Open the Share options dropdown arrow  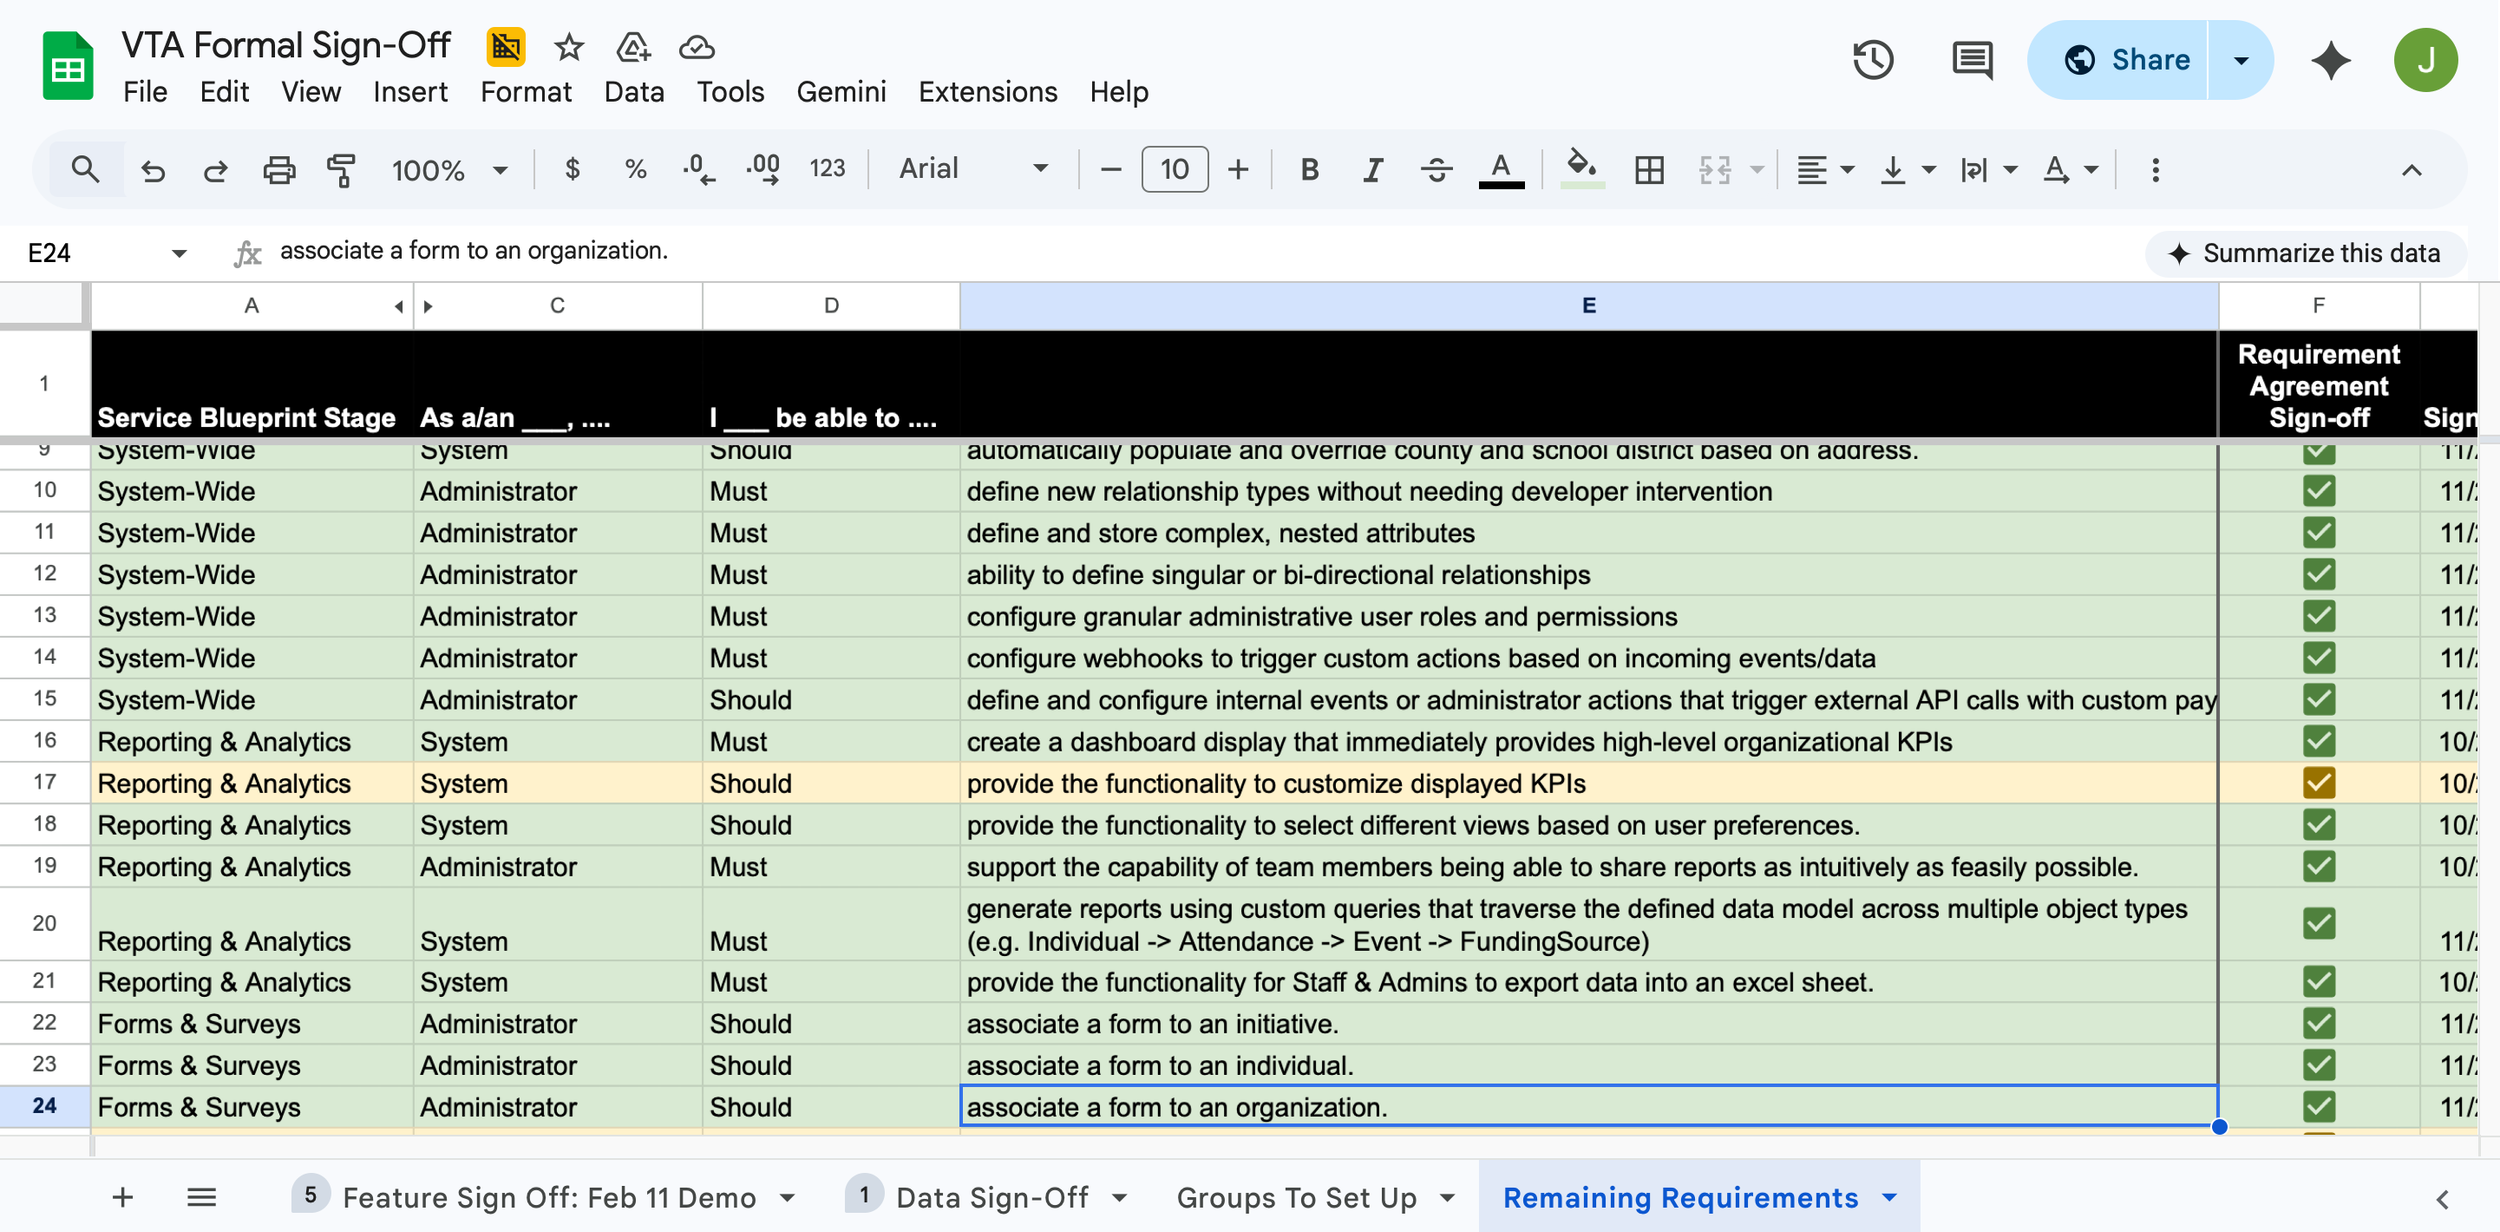(x=2241, y=60)
